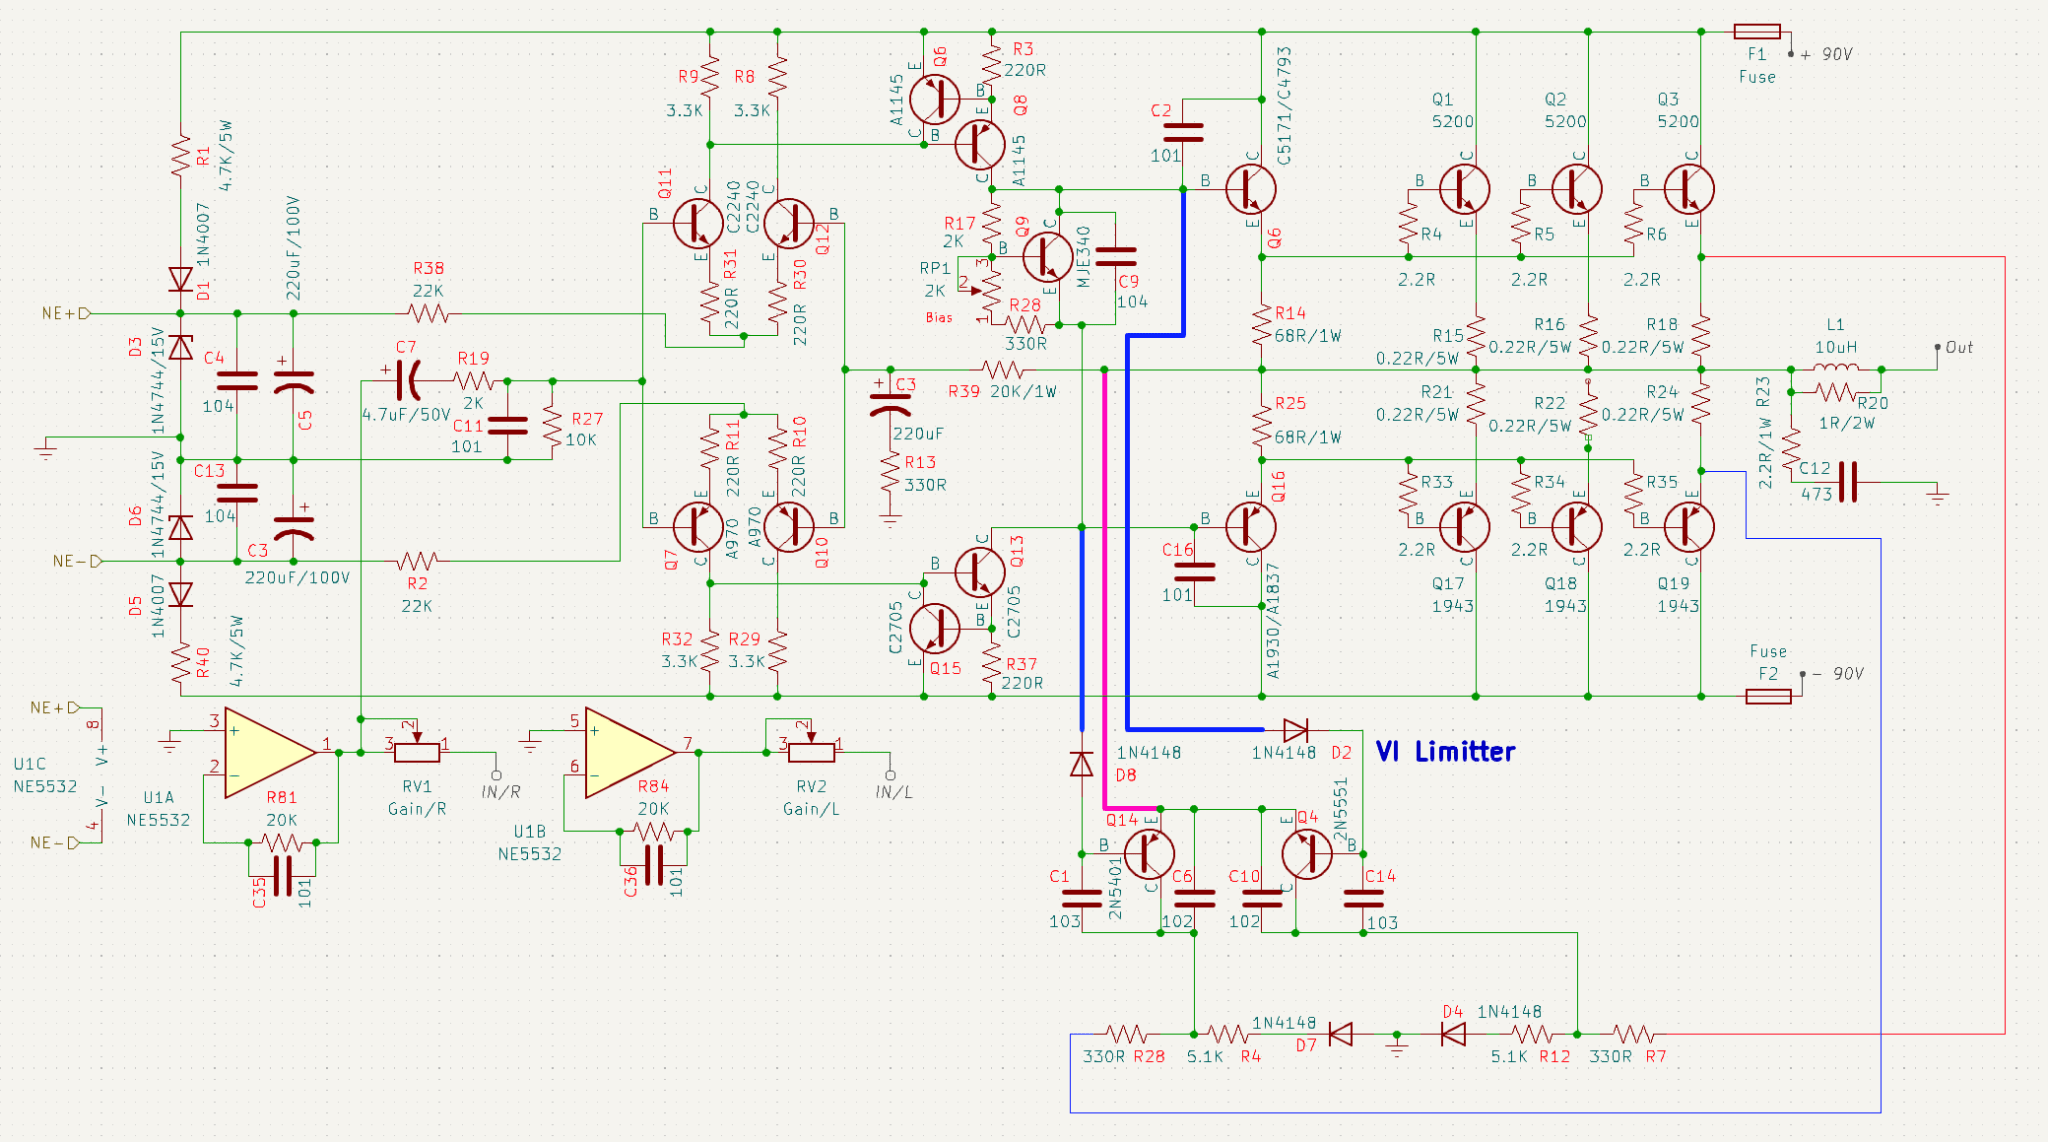
Task: Select the R39 20K/1W feedback resistor
Action: (1002, 370)
